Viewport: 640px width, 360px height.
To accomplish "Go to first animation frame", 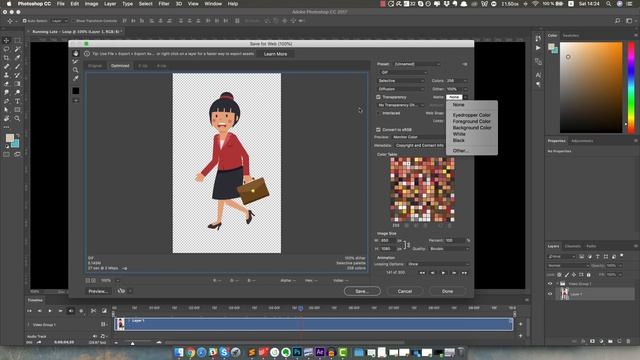I will tap(422, 273).
